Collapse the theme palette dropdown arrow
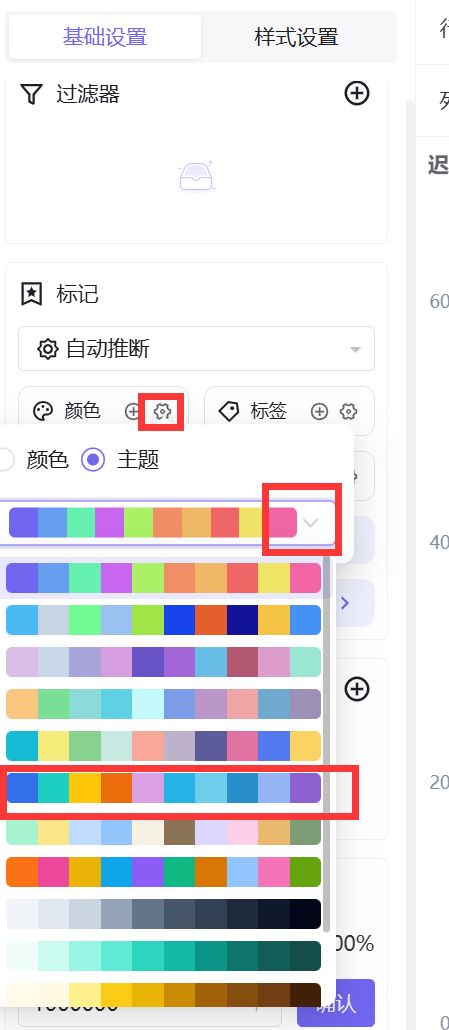The image size is (449, 1030). [310, 523]
